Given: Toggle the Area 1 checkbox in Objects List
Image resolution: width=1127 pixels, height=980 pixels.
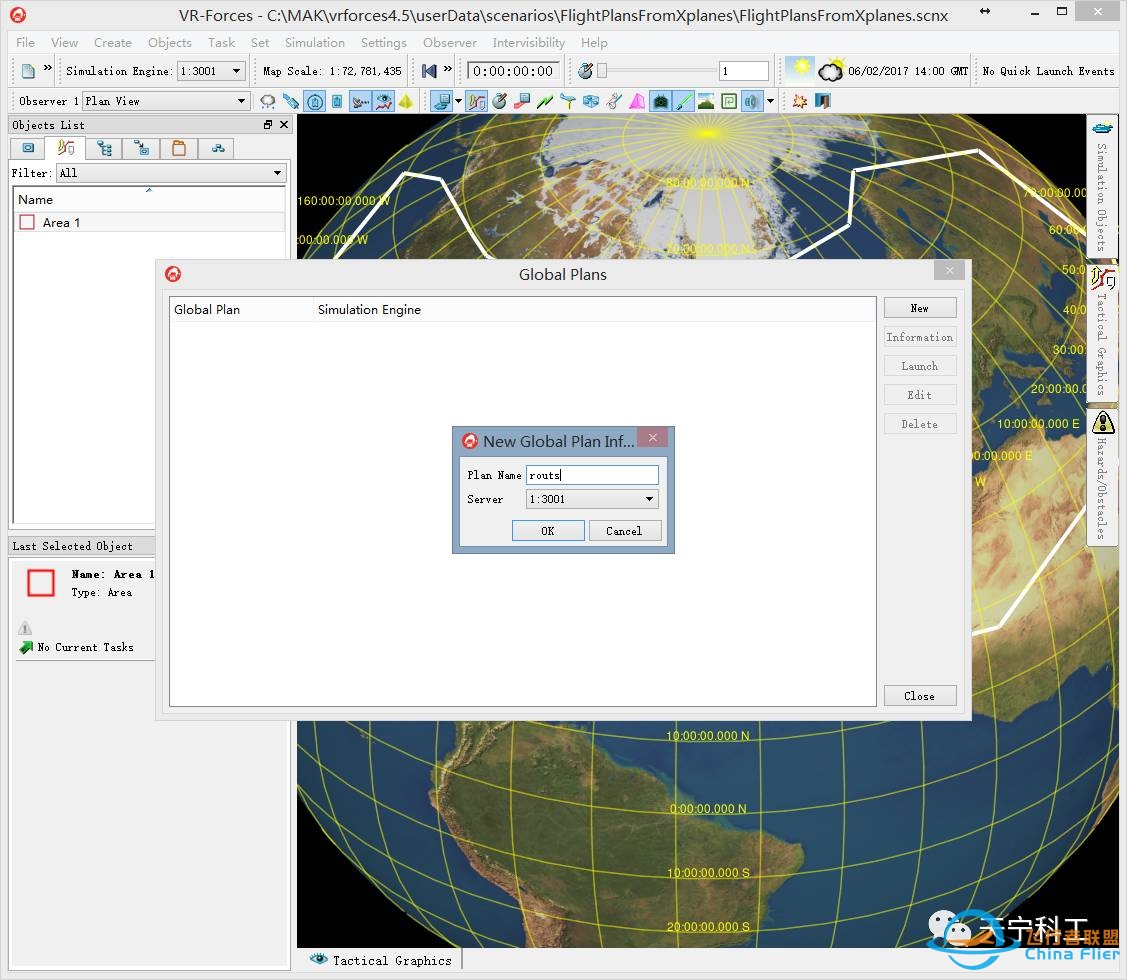Looking at the screenshot, I should click(x=27, y=223).
